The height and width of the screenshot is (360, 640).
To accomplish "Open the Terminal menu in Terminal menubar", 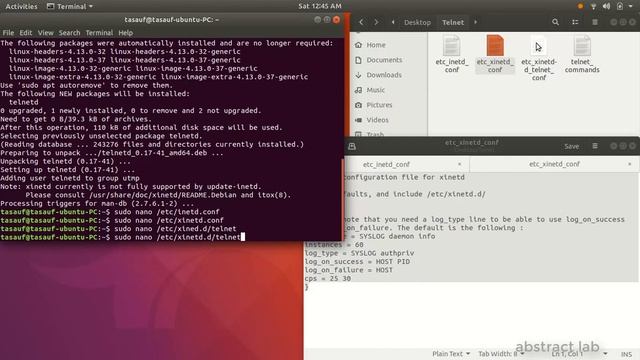I will (99, 33).
